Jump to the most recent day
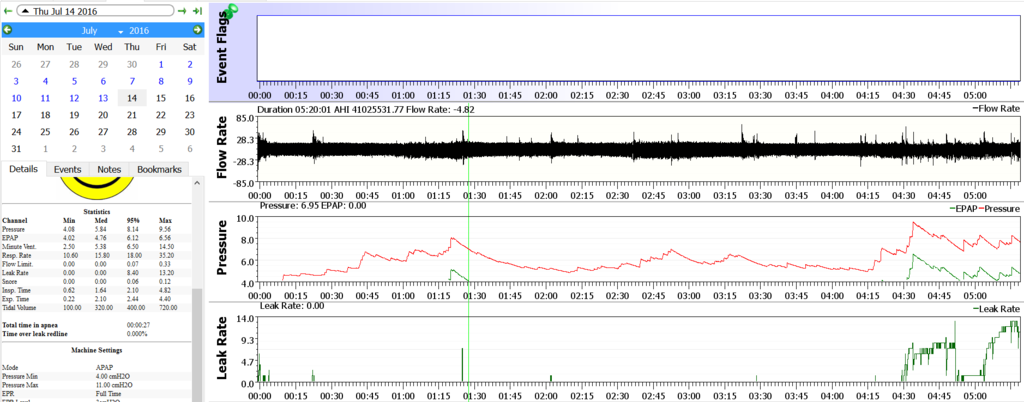This screenshot has width=1024, height=402. (198, 11)
